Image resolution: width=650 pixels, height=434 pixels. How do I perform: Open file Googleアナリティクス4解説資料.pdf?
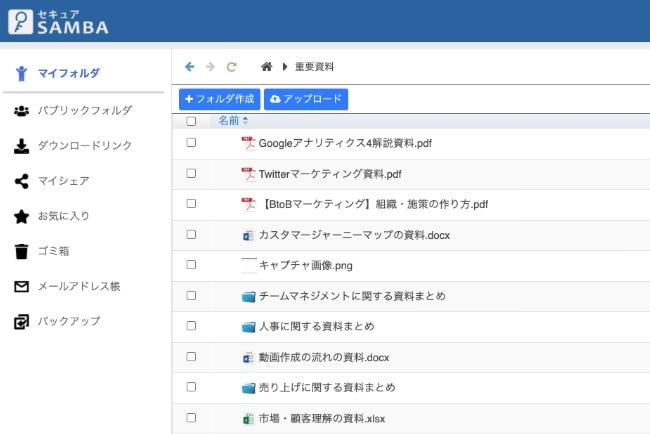click(345, 143)
